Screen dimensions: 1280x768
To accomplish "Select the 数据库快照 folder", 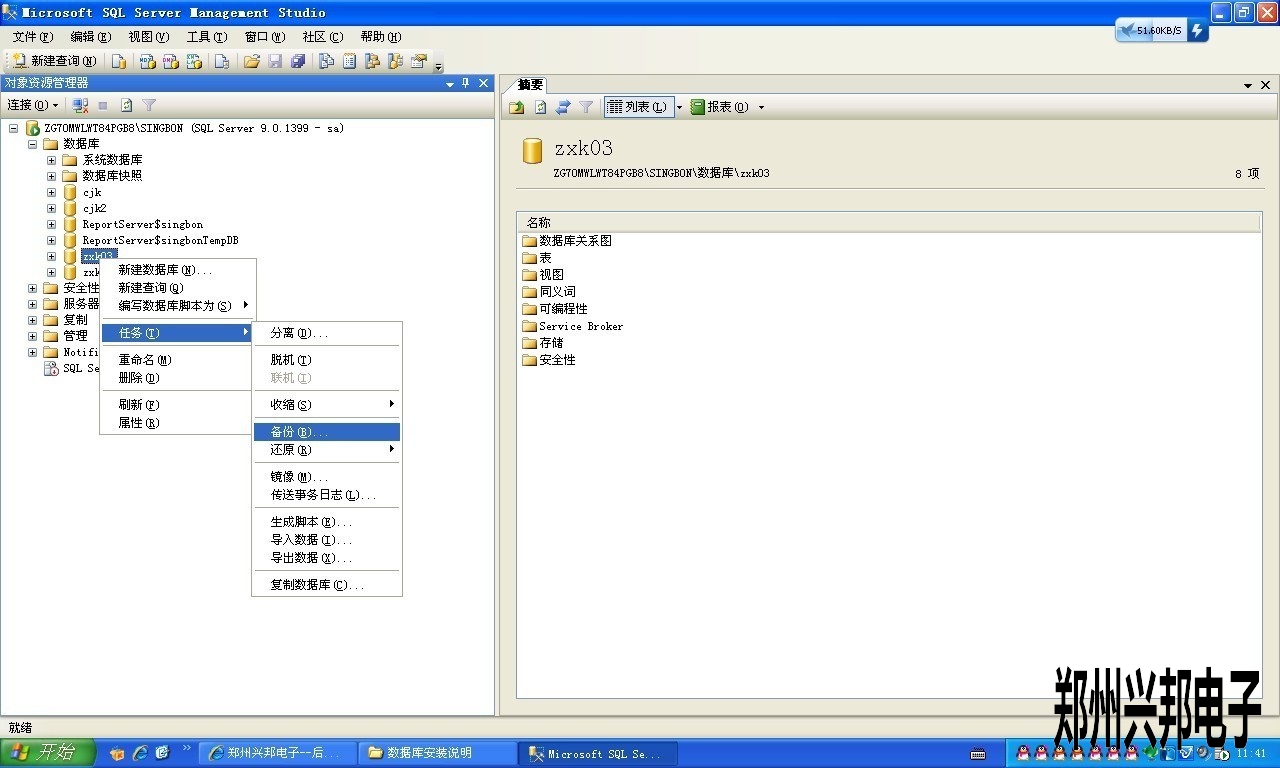I will (112, 176).
